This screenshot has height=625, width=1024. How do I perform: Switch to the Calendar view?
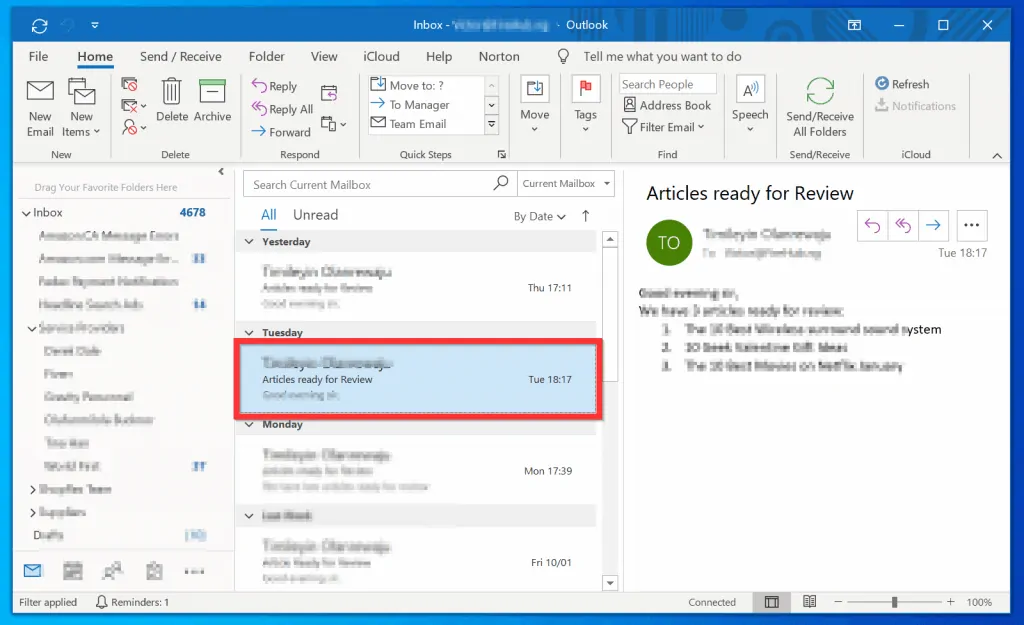[x=72, y=569]
